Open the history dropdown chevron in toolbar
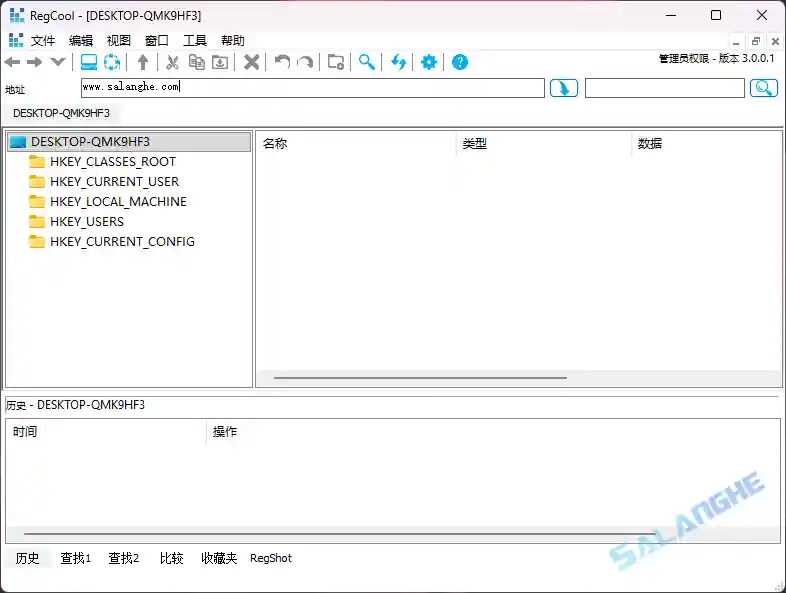 click(58, 62)
